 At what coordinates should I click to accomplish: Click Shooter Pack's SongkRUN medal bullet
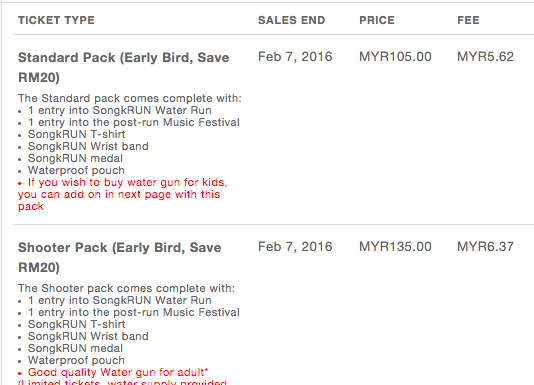75,348
